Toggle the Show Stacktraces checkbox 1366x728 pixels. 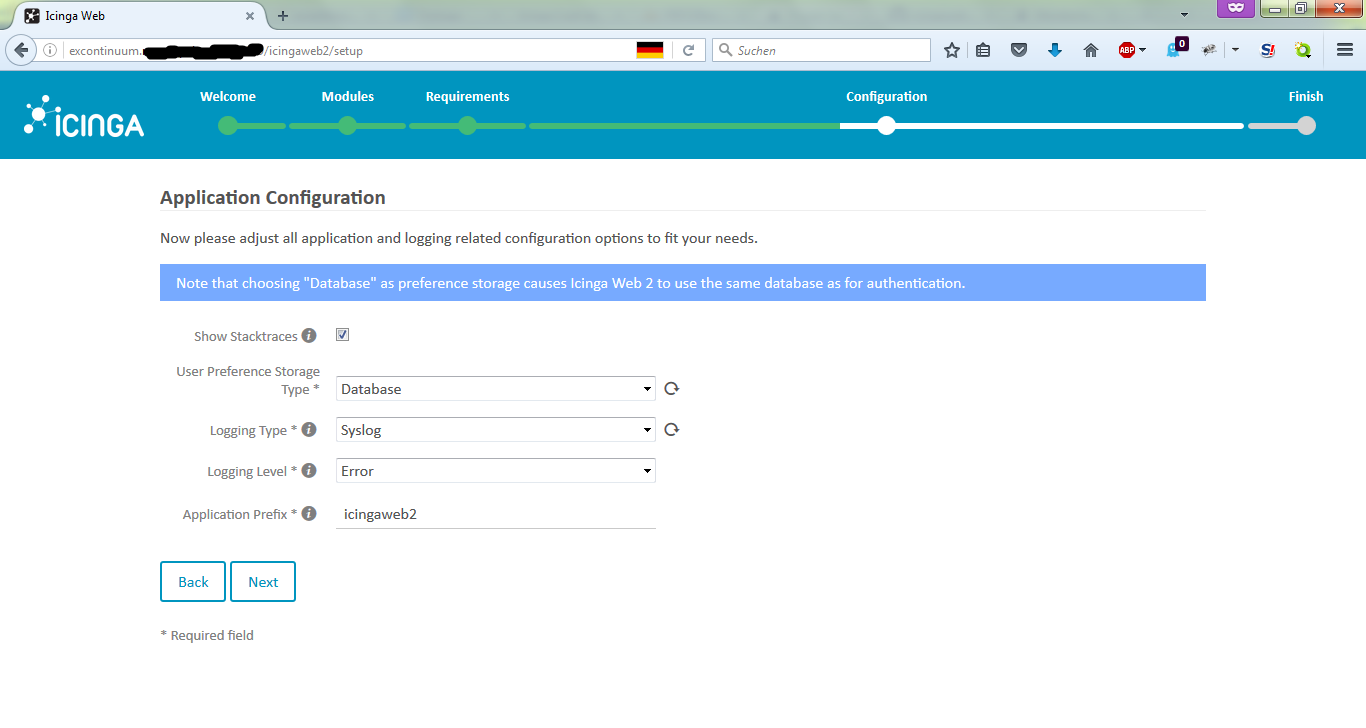[343, 335]
